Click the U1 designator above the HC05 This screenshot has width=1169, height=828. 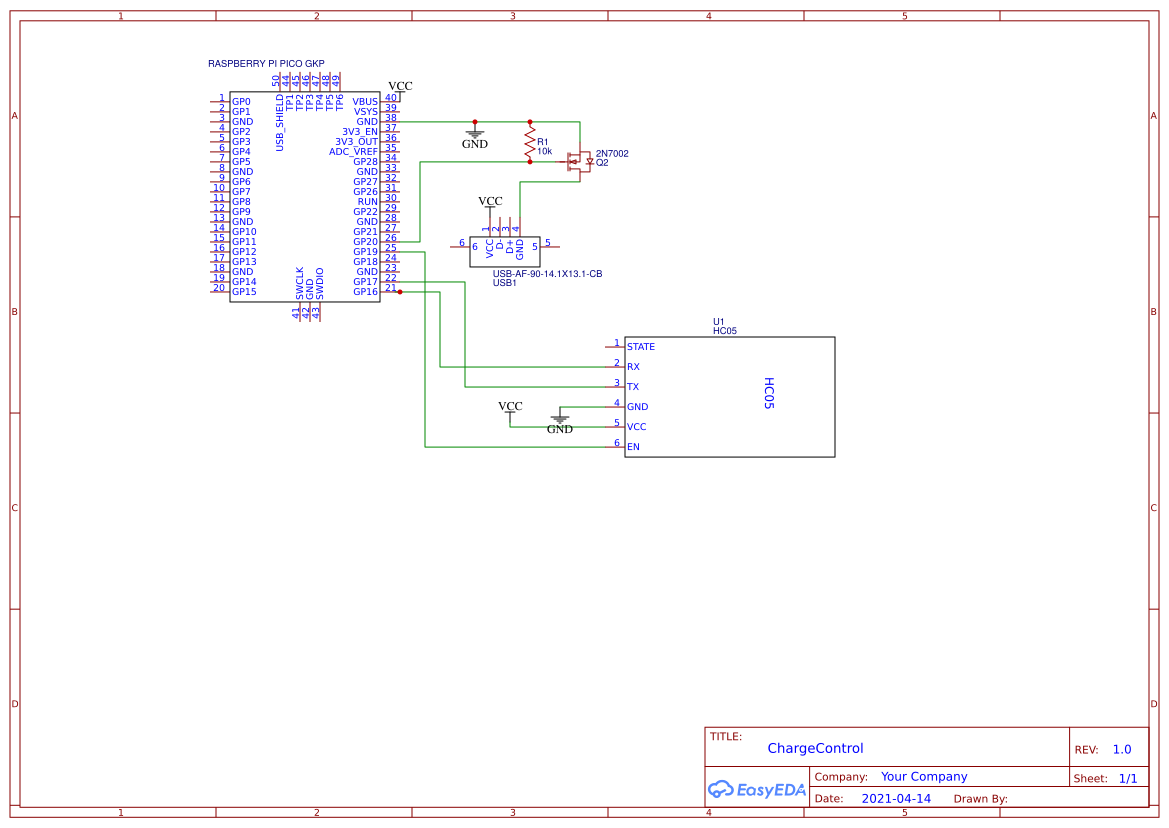719,322
